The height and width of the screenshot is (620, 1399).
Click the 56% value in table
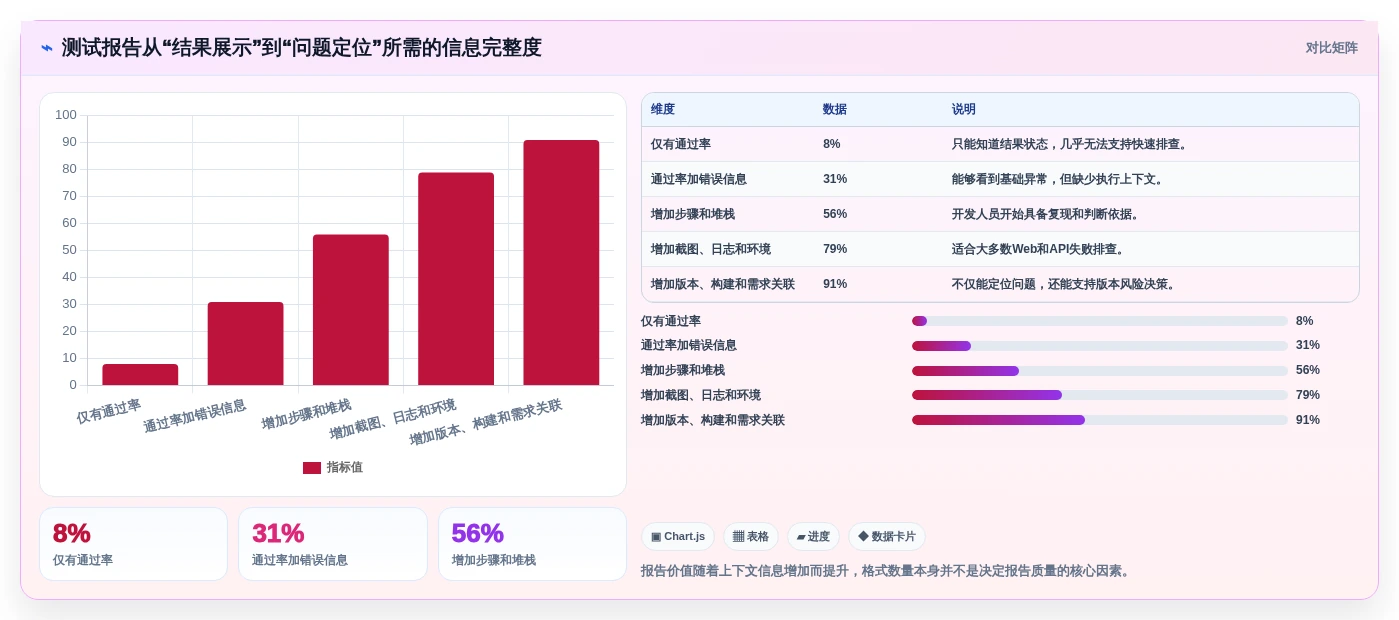coord(835,214)
